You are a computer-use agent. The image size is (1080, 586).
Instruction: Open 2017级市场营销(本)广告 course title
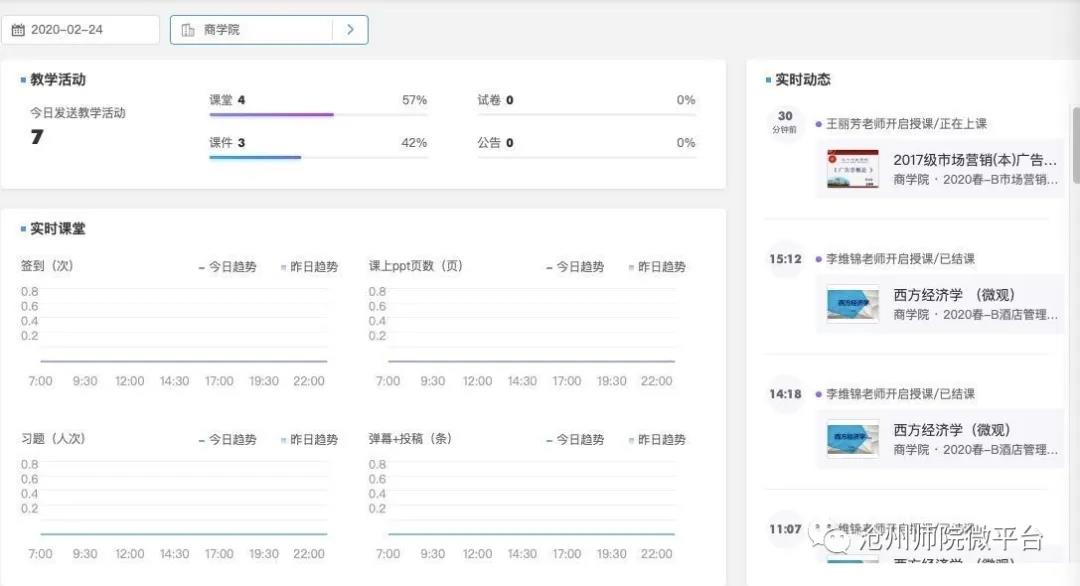pyautogui.click(x=975, y=160)
